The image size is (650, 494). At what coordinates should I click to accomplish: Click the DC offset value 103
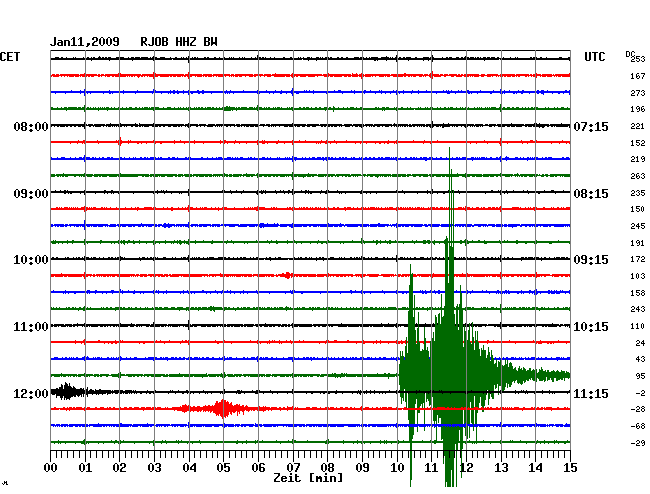(x=638, y=276)
